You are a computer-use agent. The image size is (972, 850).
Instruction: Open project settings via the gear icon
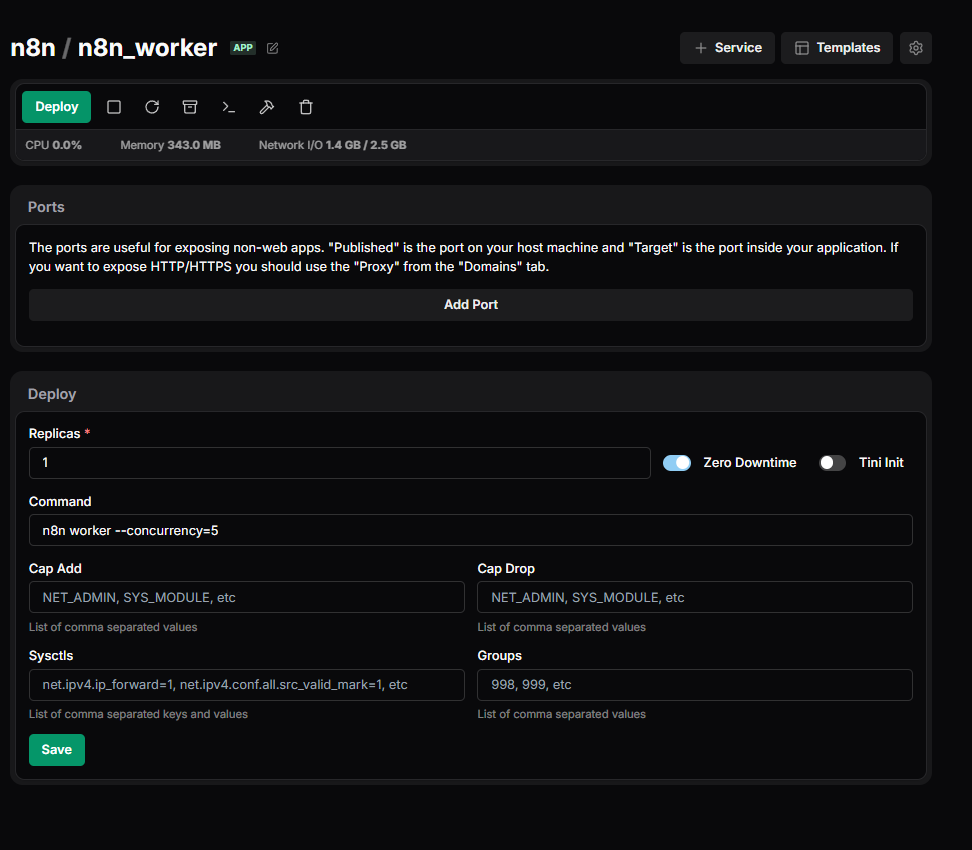(x=916, y=48)
